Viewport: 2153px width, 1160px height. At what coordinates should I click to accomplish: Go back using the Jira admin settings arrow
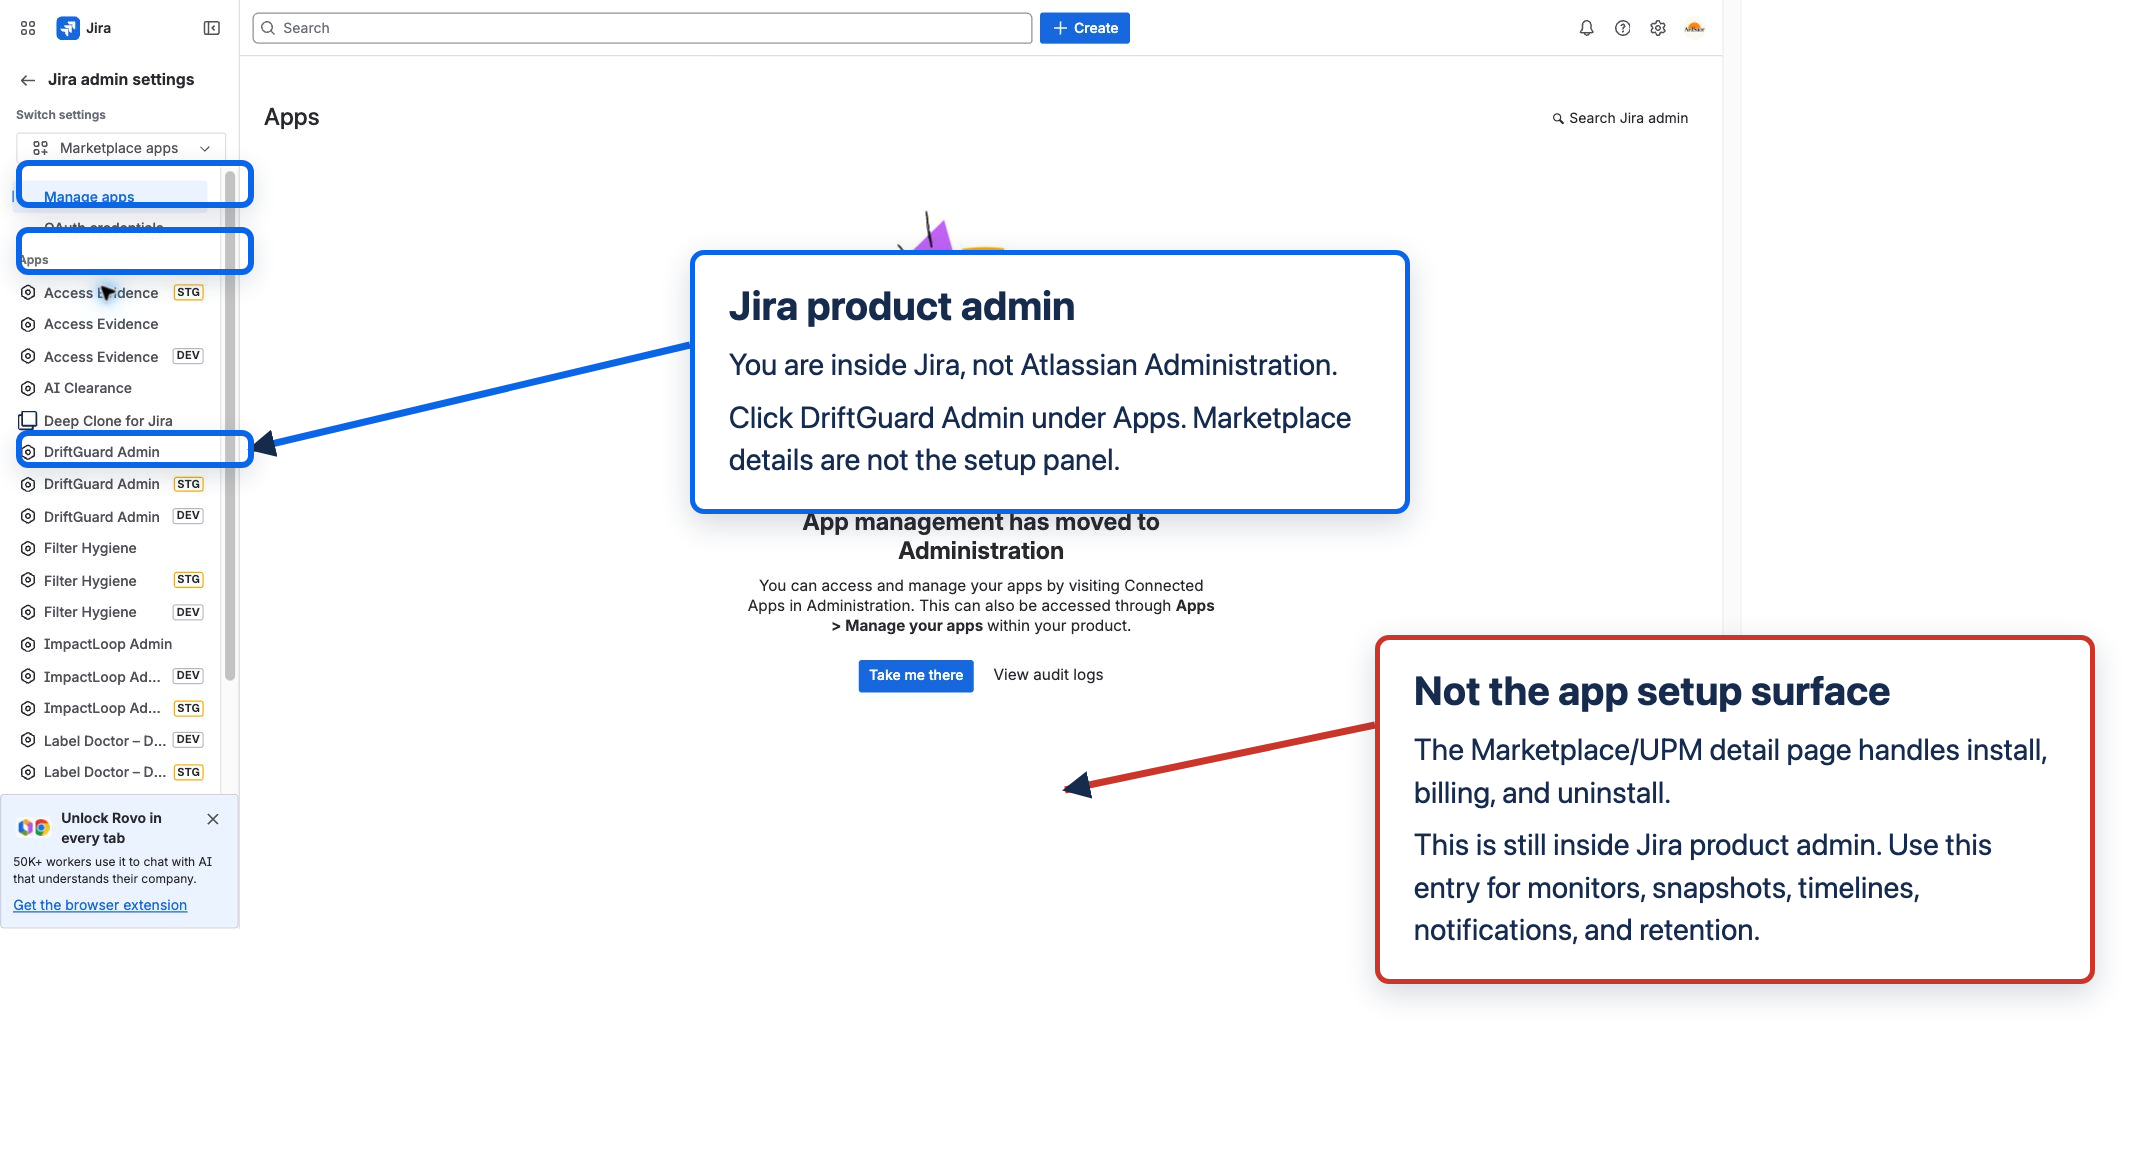28,80
